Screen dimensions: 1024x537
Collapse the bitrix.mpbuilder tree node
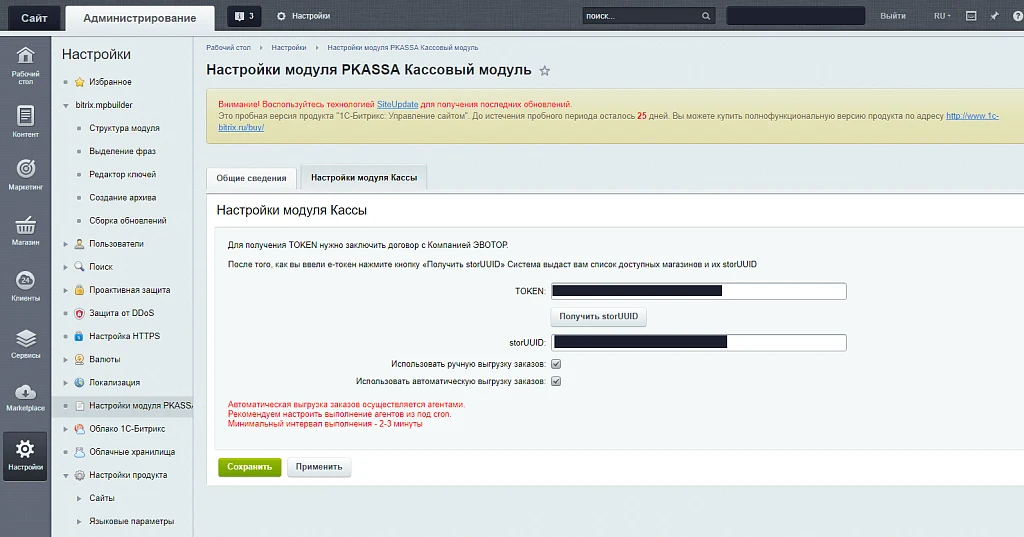(65, 105)
